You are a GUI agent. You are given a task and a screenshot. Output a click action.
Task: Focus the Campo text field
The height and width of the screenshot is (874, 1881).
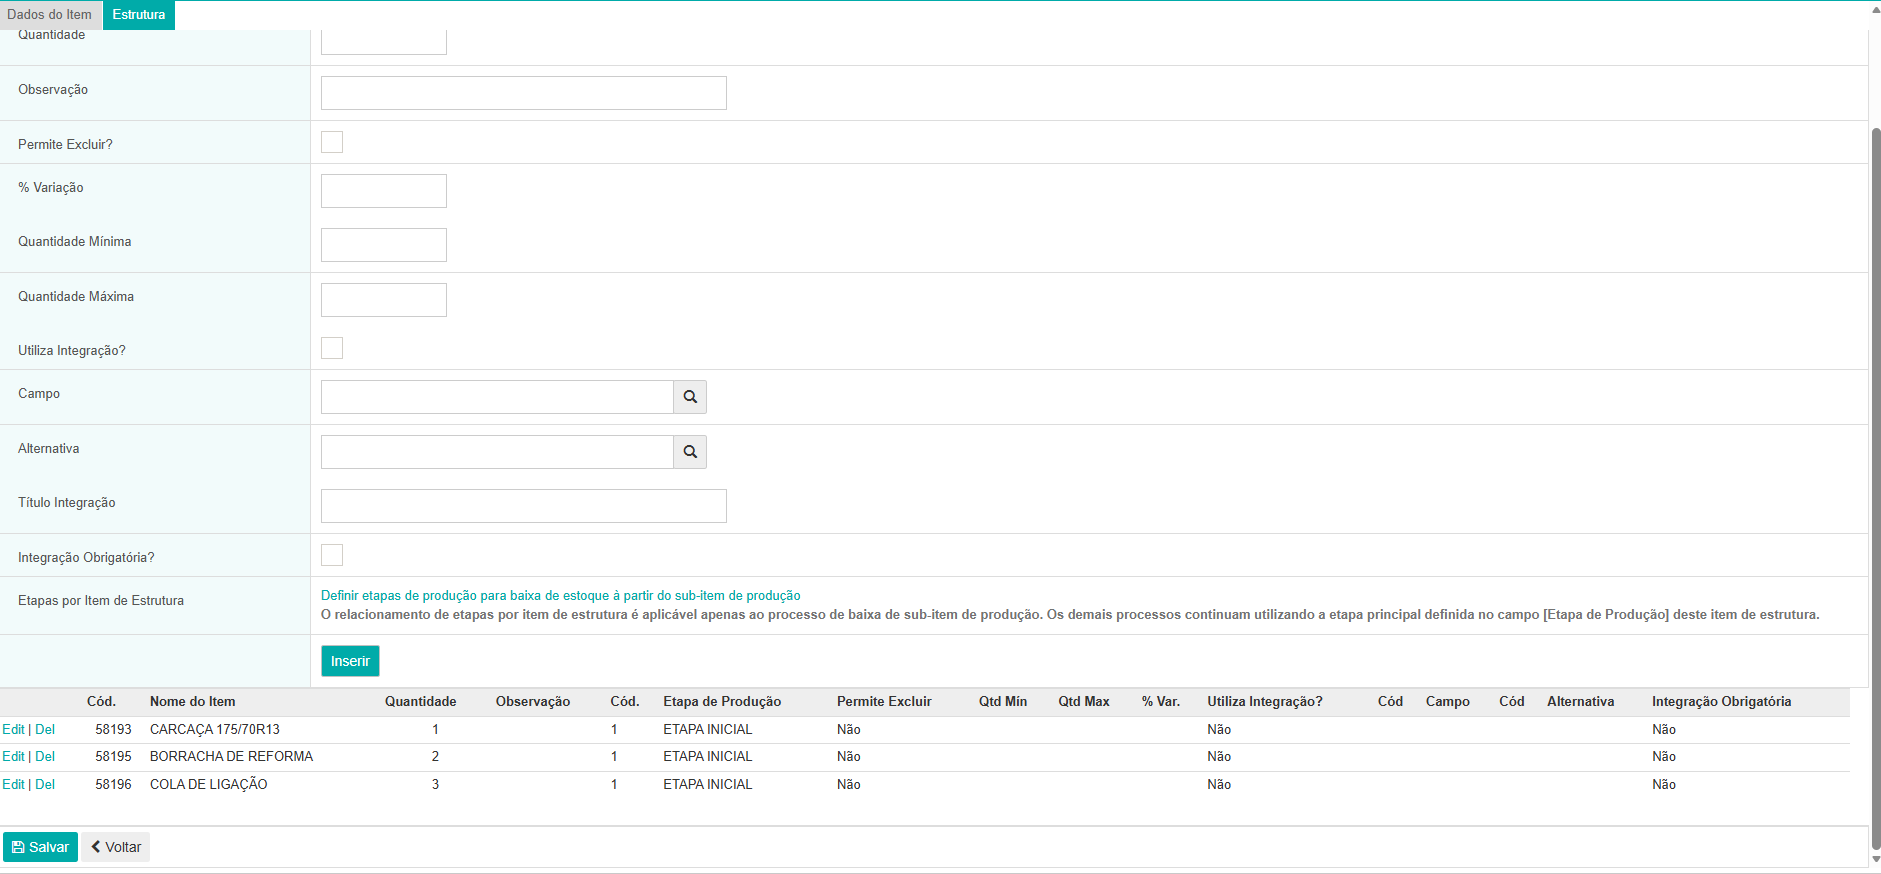[x=497, y=397]
